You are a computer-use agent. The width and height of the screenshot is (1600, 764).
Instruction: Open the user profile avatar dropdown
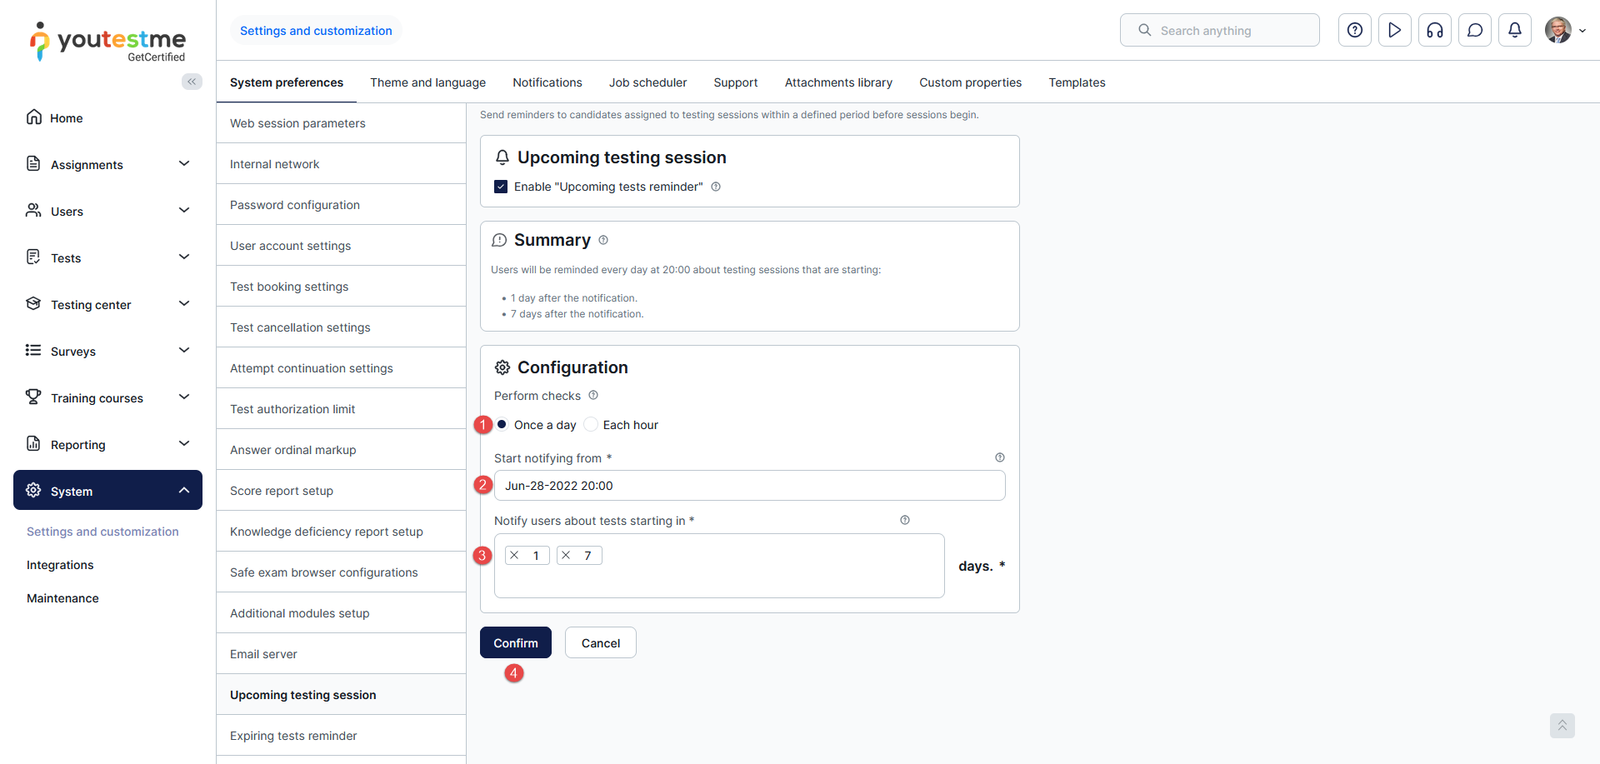(1564, 30)
